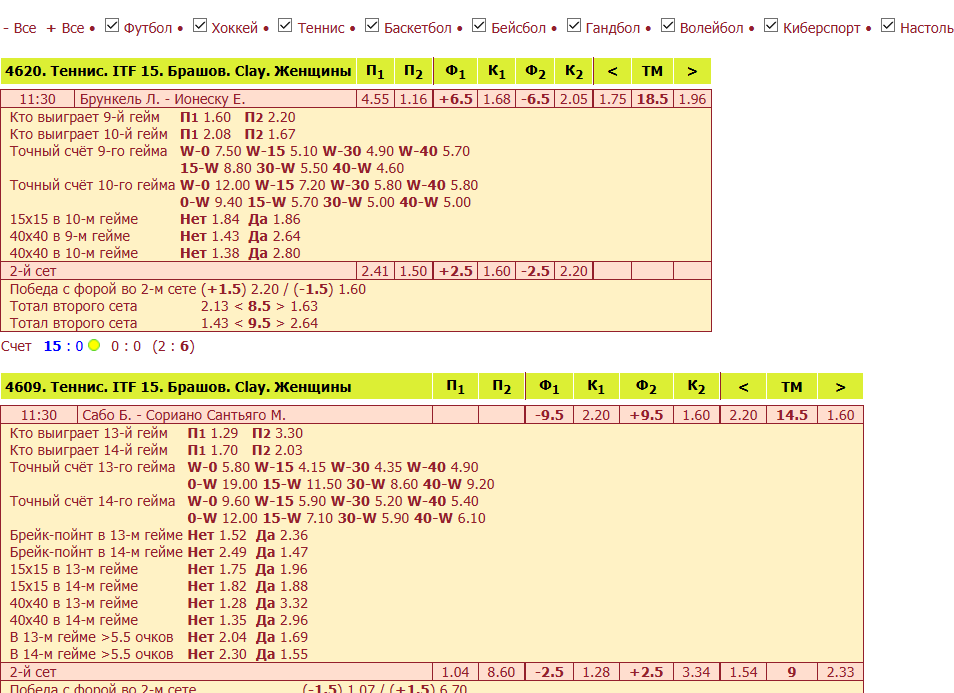Uncheck the Футбол checkbox

coord(111,26)
